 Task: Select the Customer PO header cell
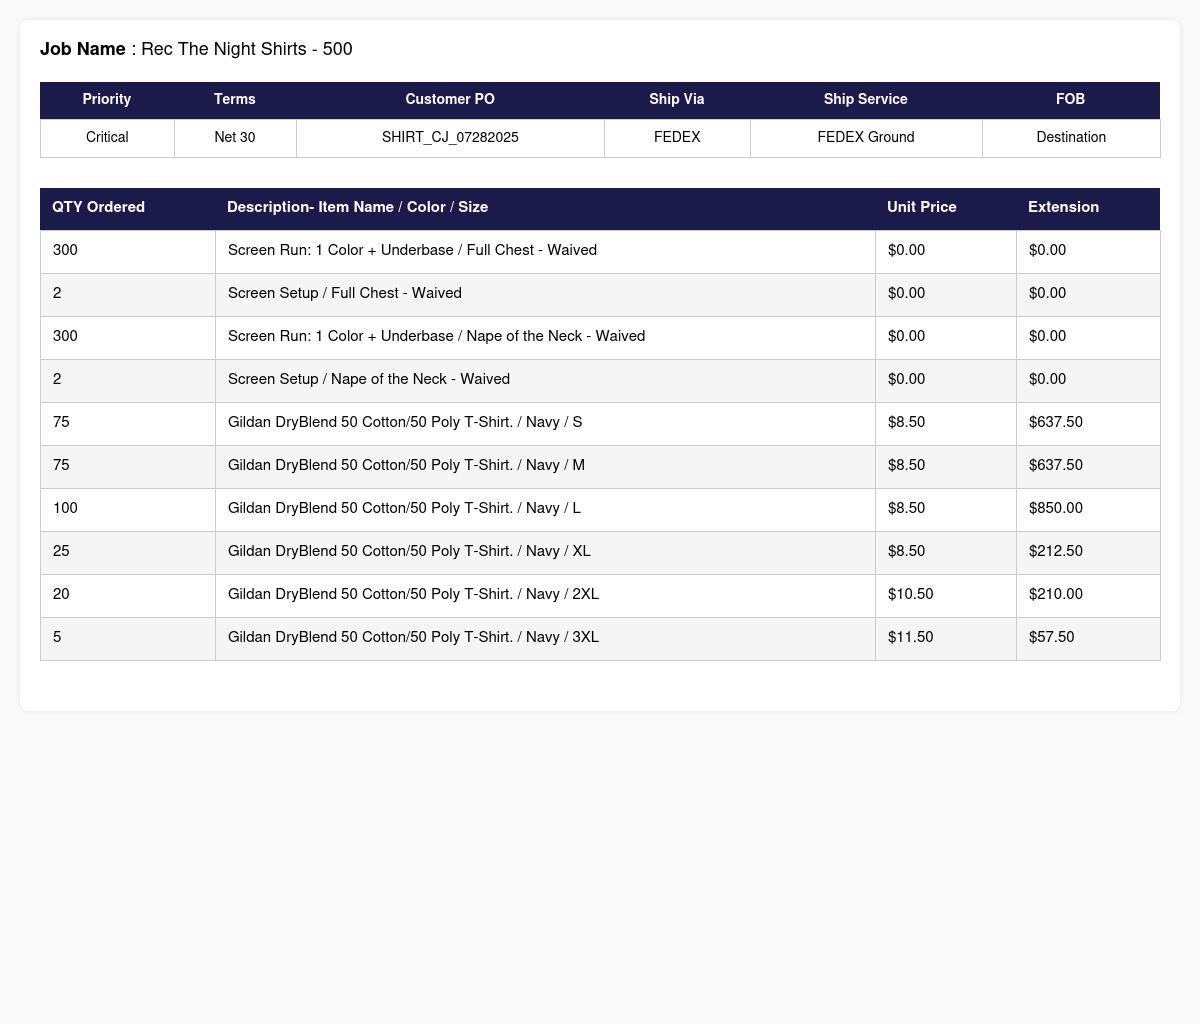(x=450, y=100)
